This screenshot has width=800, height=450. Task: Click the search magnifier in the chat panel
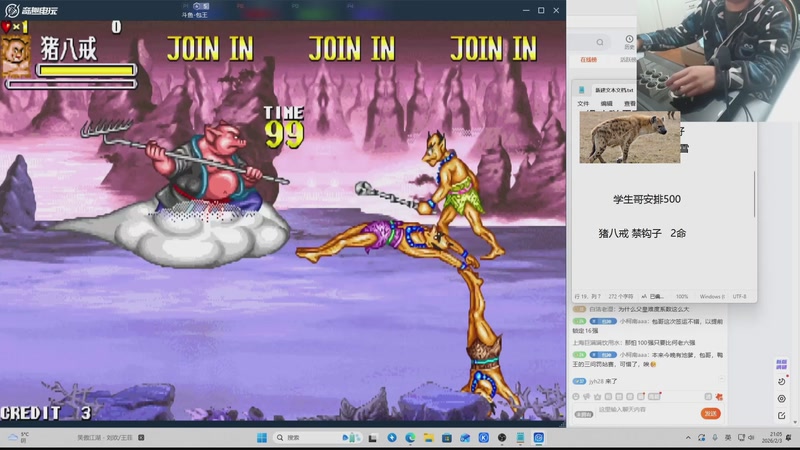pyautogui.click(x=600, y=42)
